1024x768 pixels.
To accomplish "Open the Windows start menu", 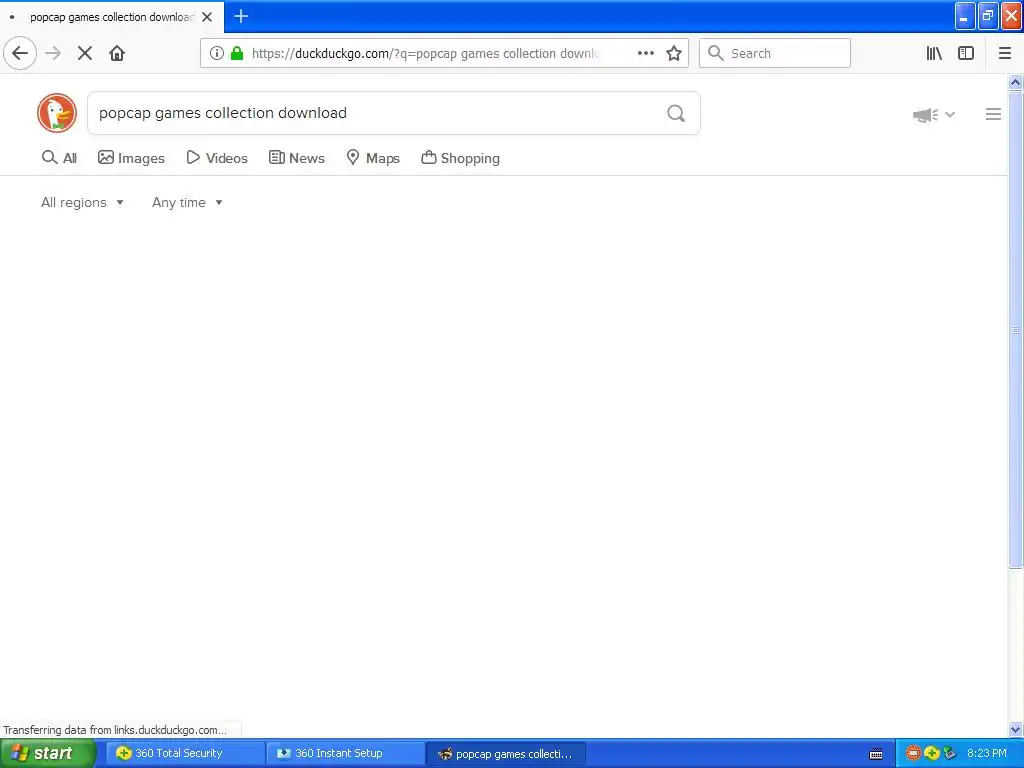I will coord(48,753).
